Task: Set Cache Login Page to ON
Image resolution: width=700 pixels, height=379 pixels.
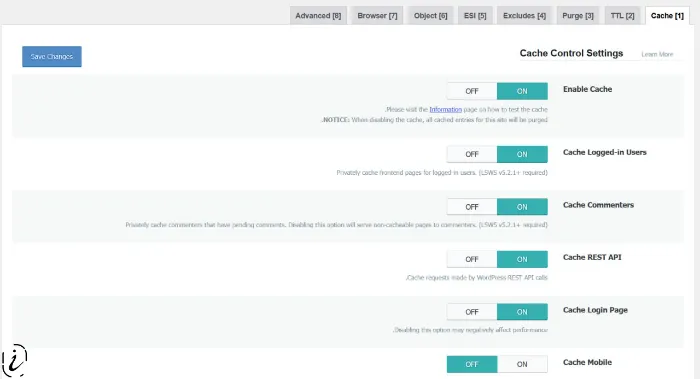Action: pos(522,312)
